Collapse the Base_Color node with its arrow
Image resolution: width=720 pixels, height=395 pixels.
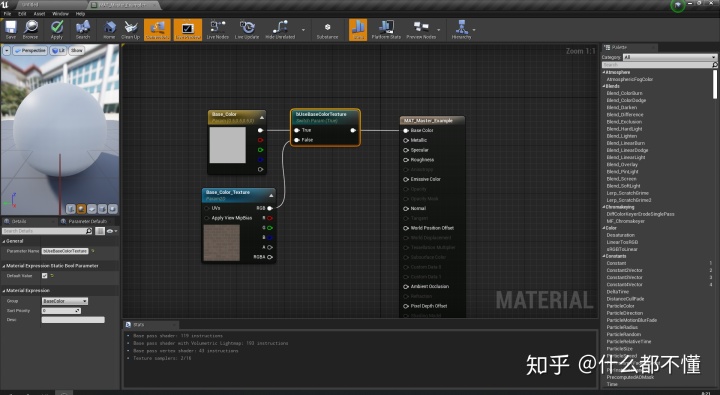[x=262, y=118]
